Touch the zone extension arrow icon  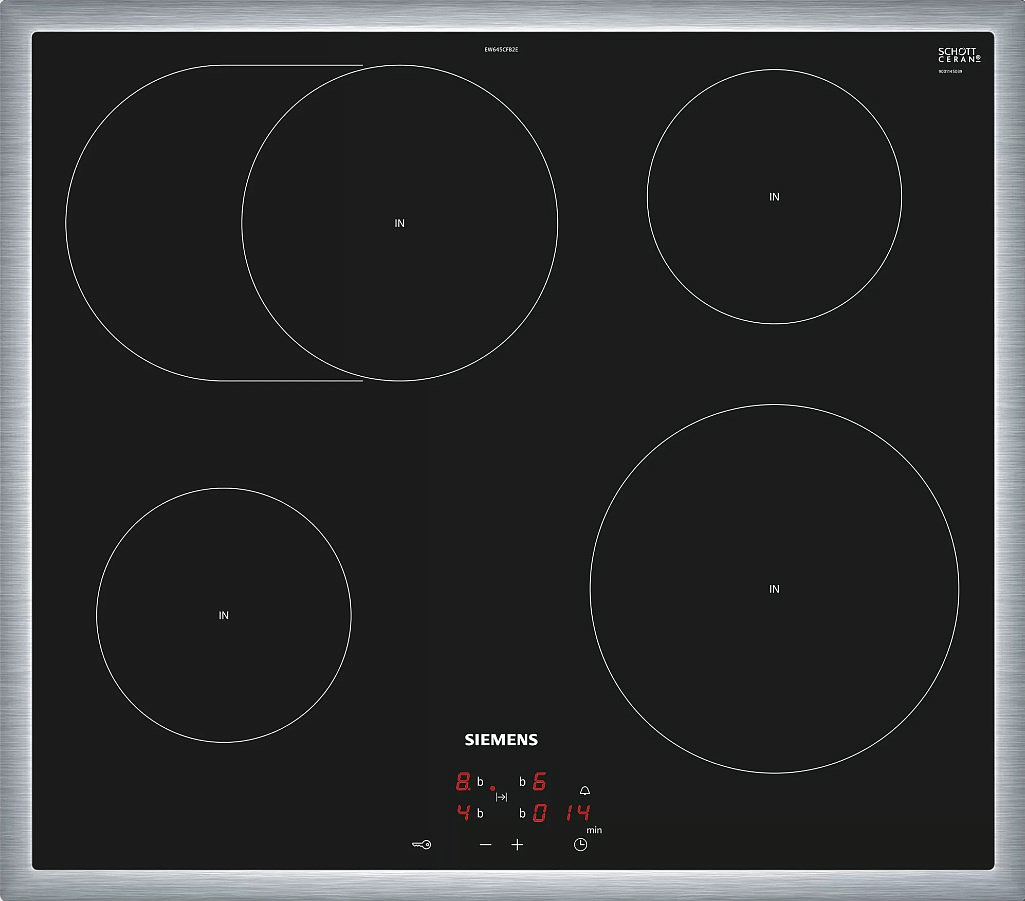tap(502, 797)
